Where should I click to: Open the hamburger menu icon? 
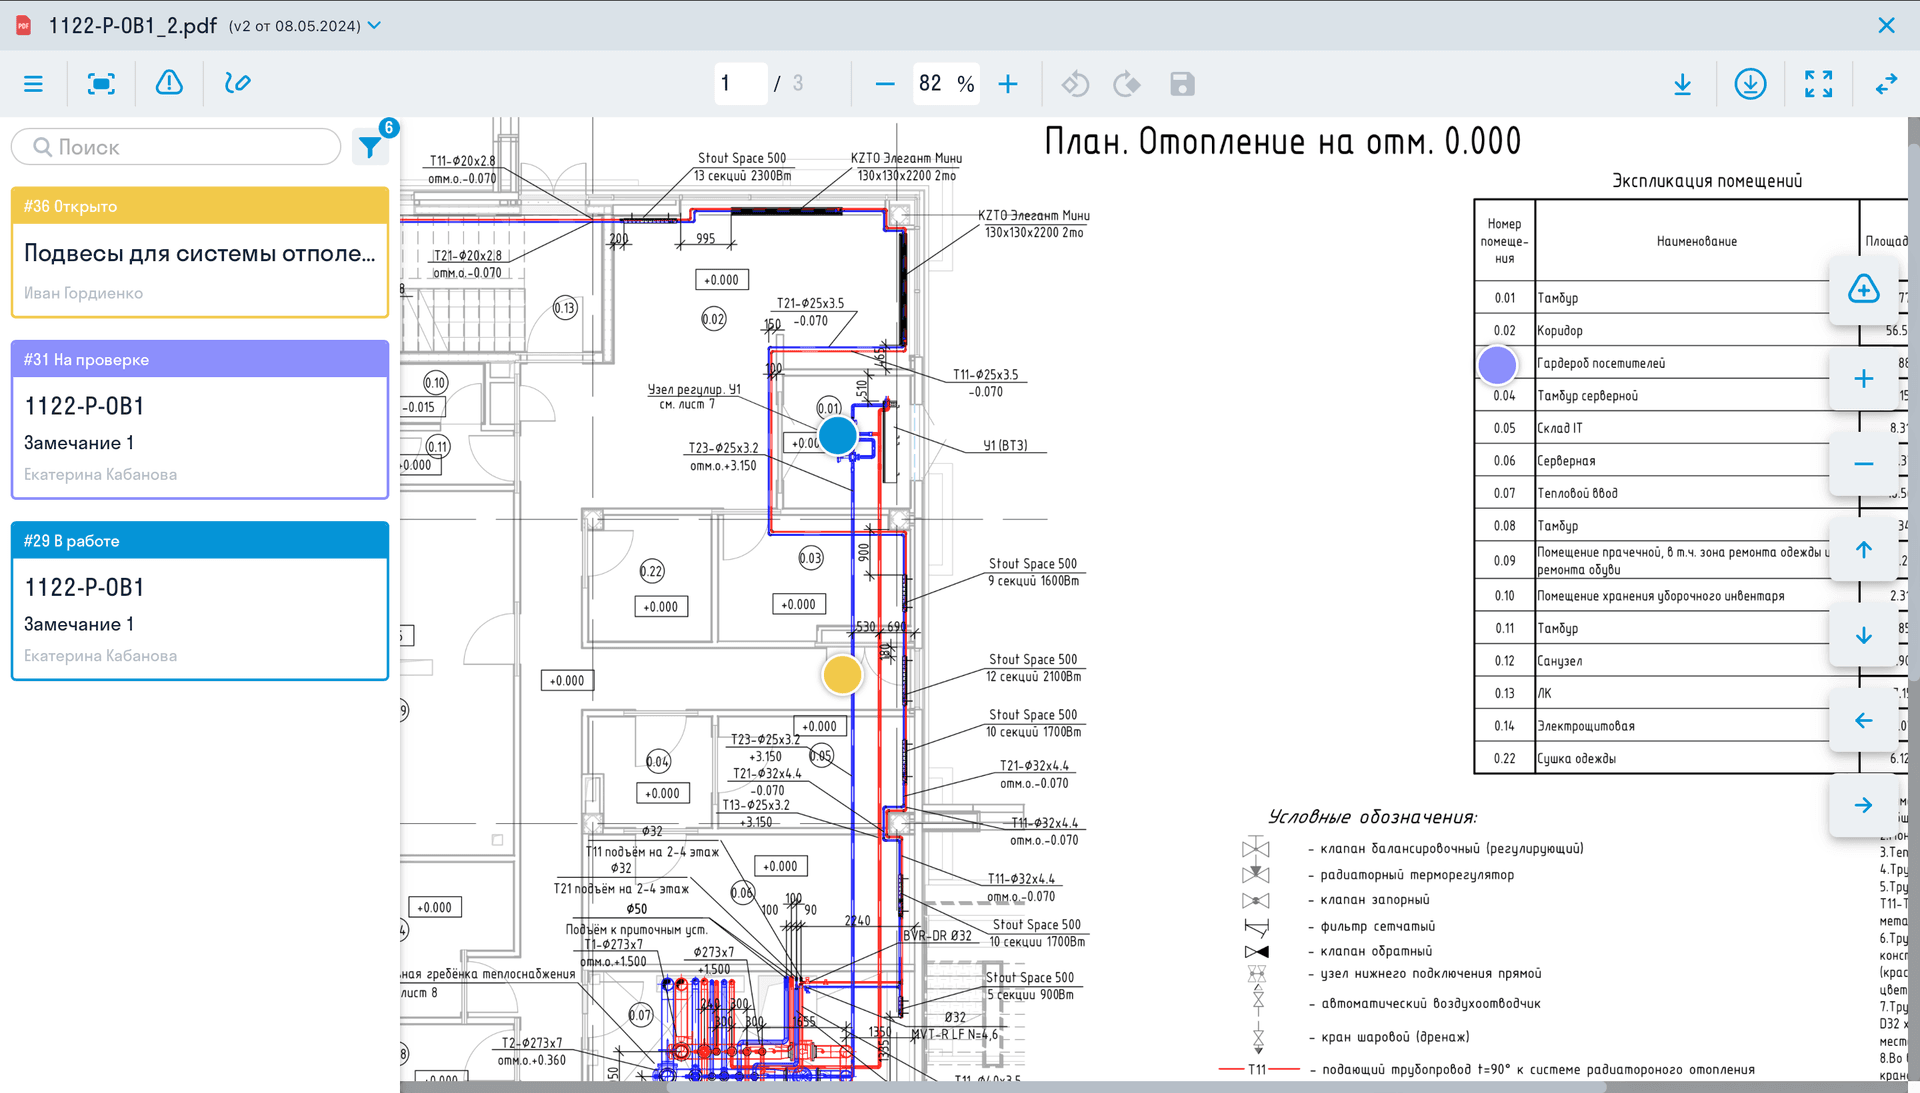coord(33,84)
